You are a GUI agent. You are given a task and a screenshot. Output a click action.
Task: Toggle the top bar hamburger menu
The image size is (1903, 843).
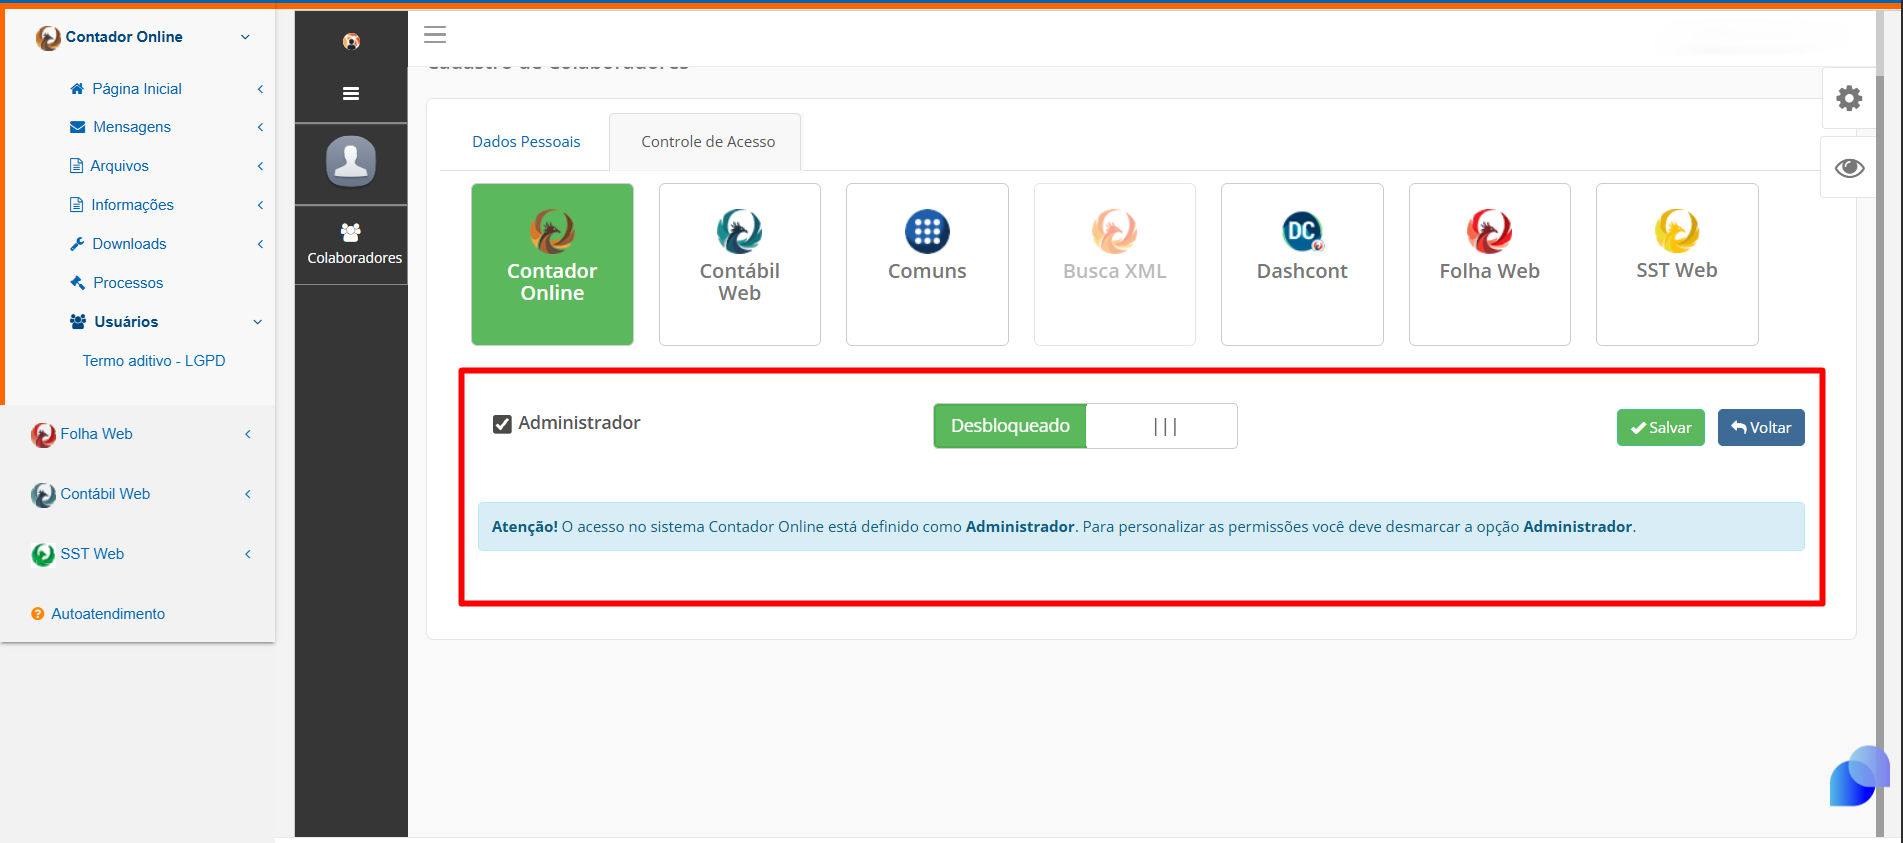[435, 35]
